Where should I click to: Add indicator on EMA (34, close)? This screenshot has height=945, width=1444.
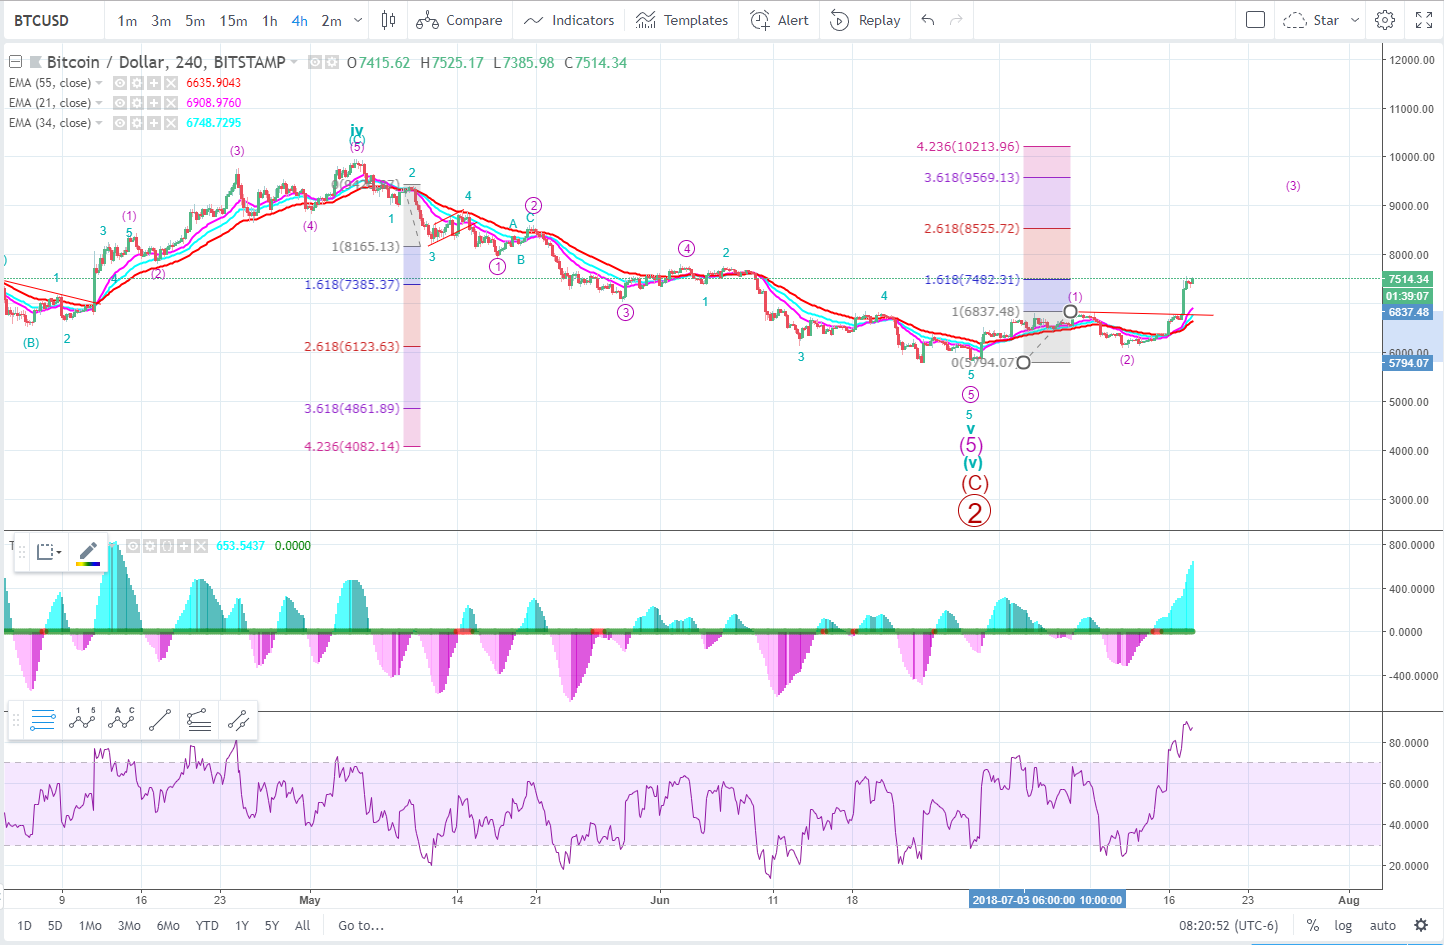point(154,123)
